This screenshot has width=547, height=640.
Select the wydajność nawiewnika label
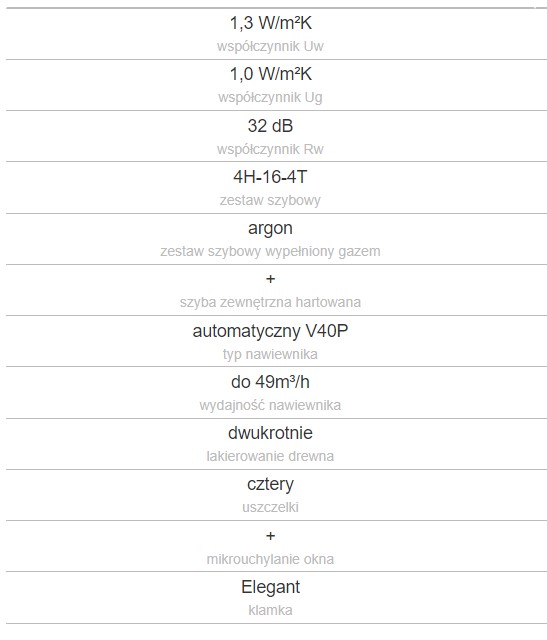pos(270,405)
